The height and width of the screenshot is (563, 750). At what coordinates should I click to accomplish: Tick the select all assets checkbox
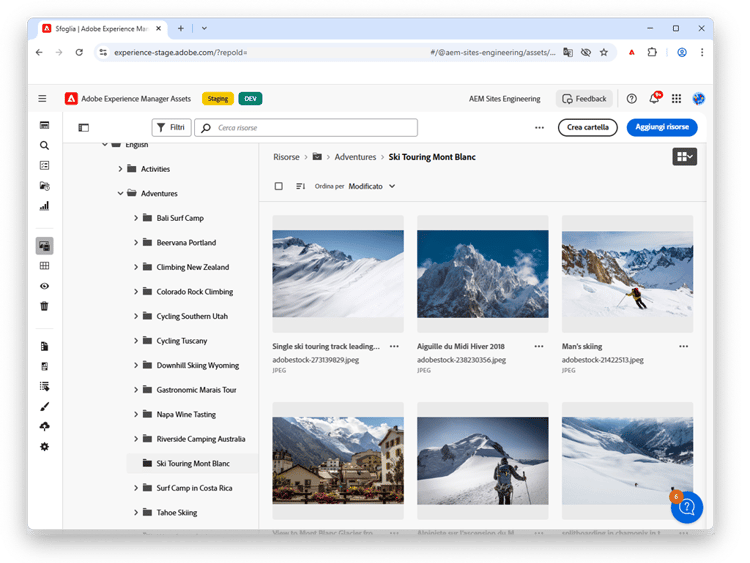[278, 186]
